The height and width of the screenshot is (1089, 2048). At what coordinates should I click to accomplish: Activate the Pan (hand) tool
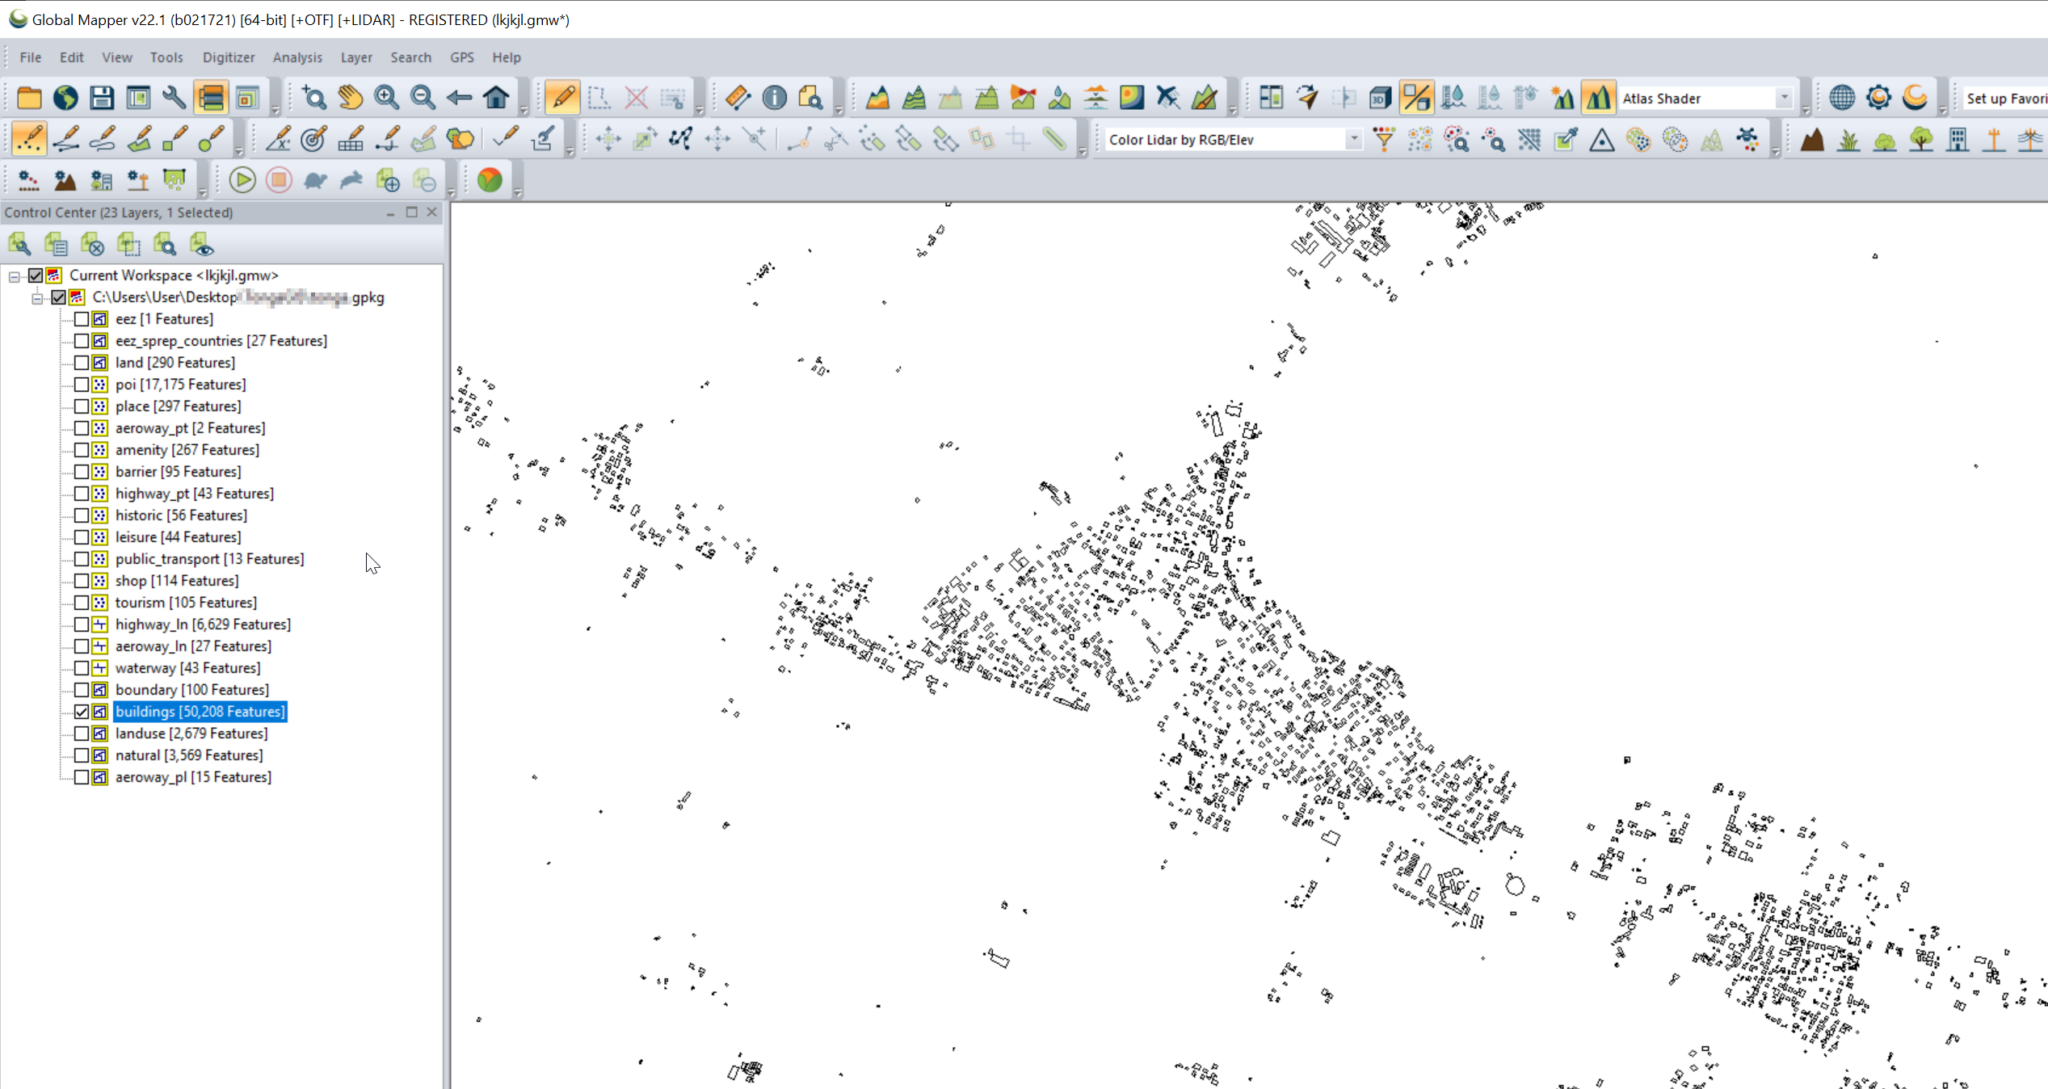(351, 98)
